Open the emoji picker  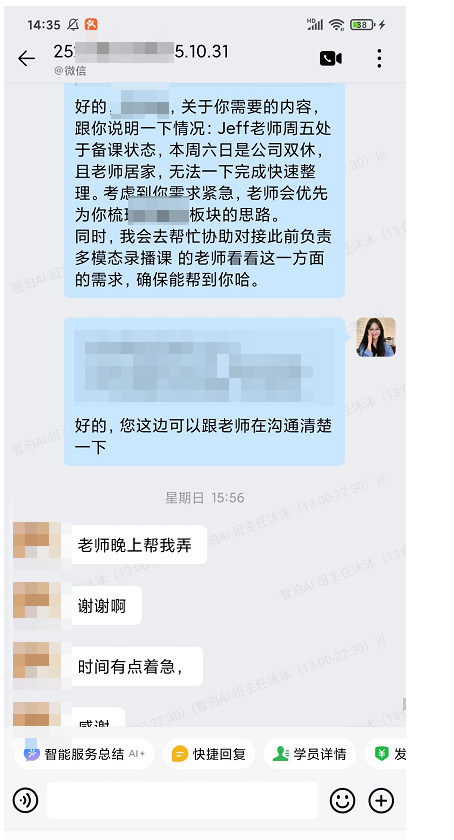(x=342, y=801)
